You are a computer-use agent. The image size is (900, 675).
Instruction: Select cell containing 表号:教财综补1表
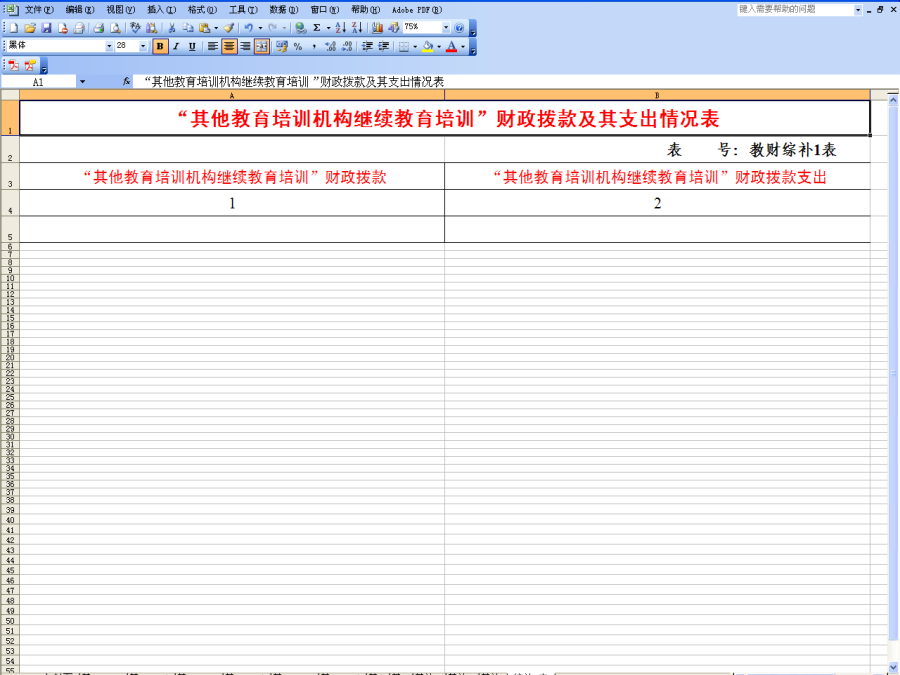click(657, 149)
